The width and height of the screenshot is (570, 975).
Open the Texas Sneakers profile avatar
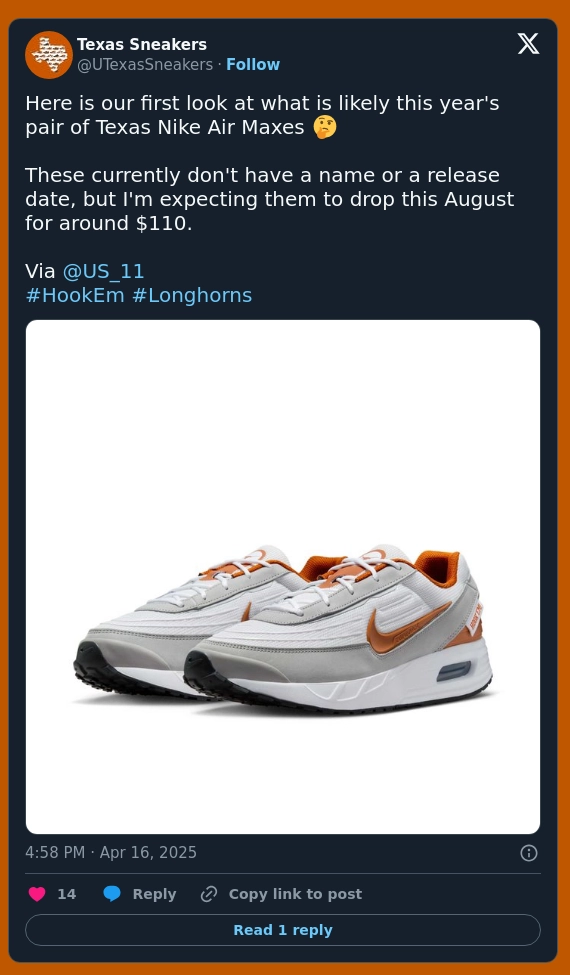click(x=49, y=55)
